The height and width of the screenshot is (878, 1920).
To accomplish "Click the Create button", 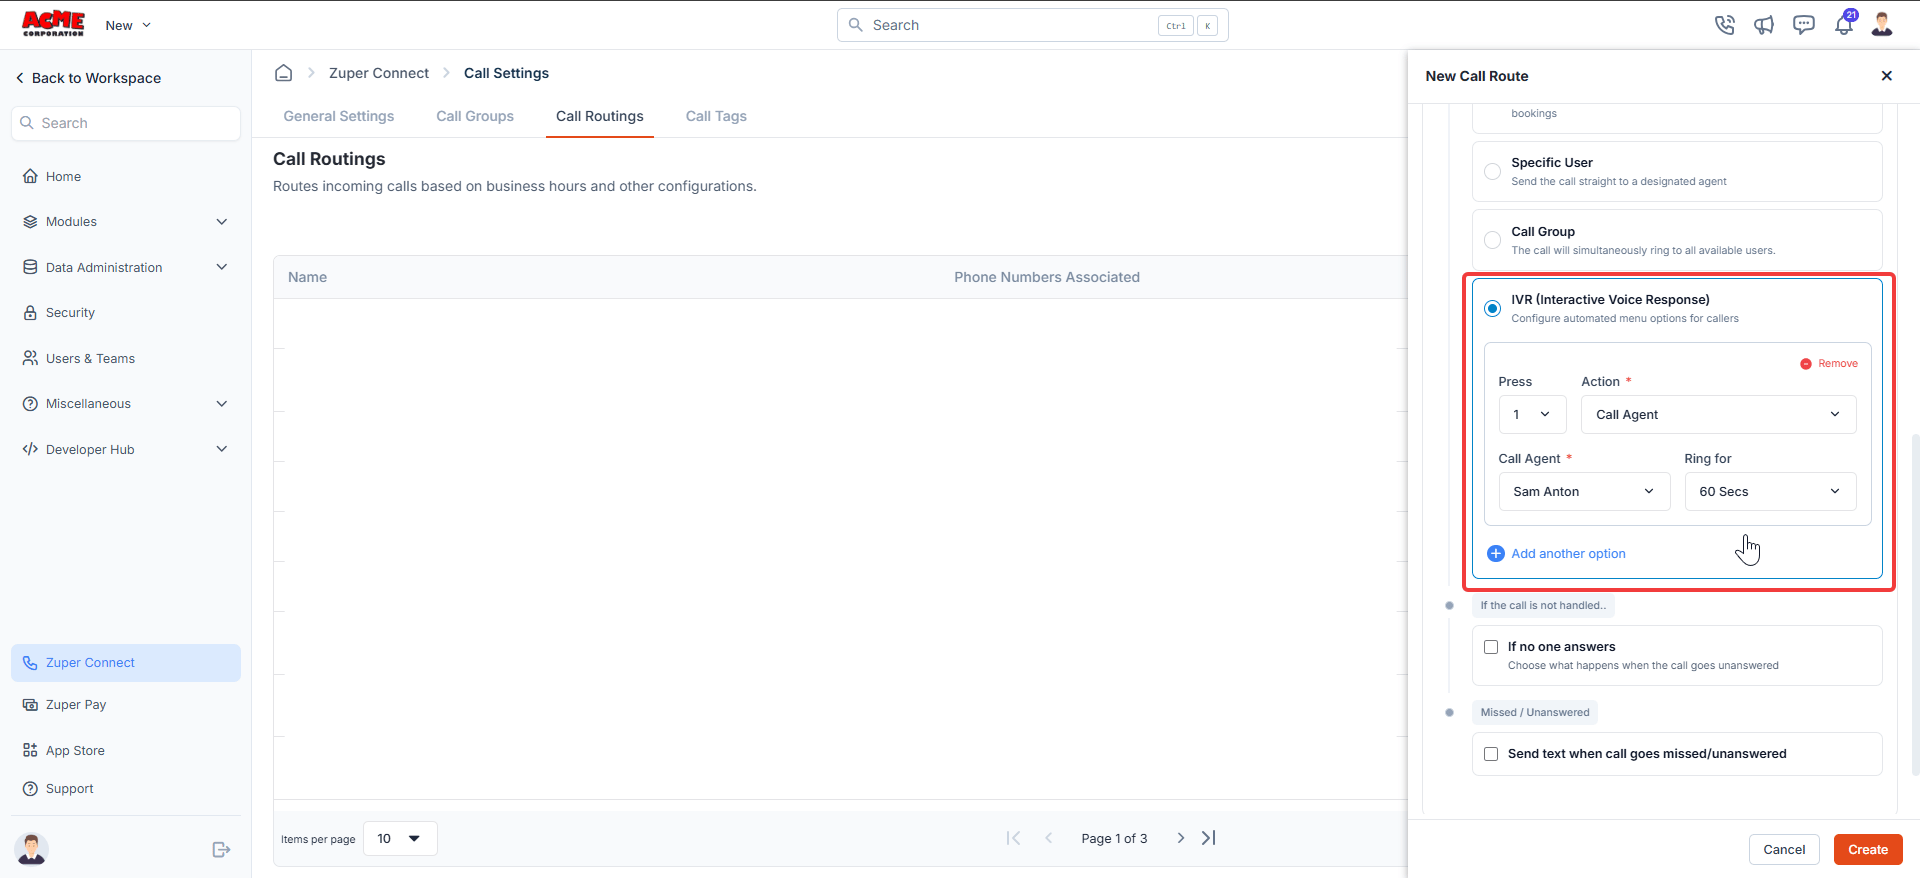I will point(1868,850).
